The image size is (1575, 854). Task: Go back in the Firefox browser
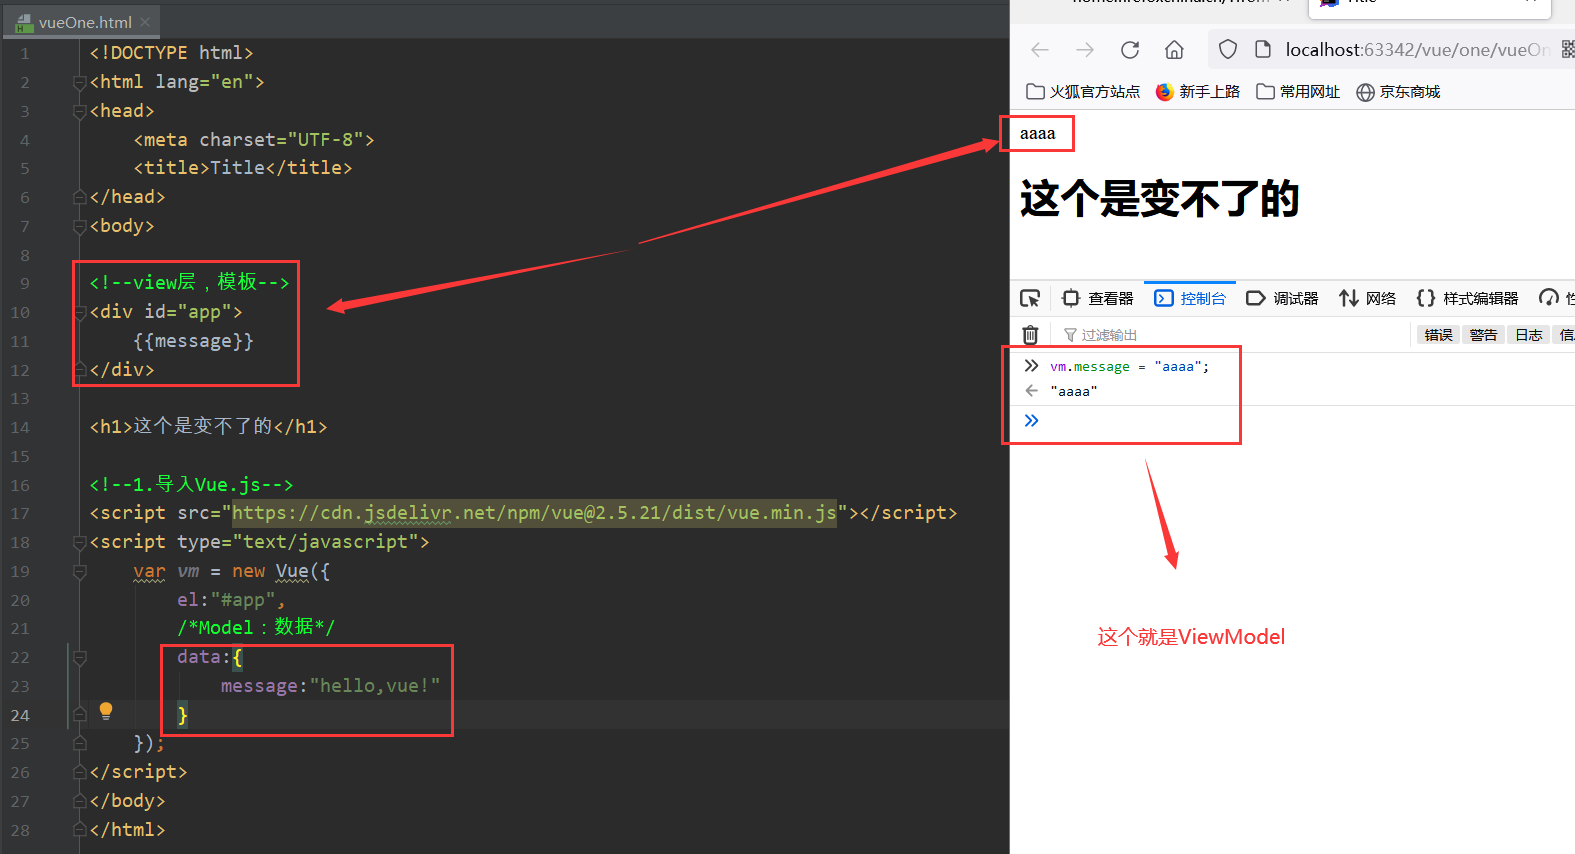pyautogui.click(x=1040, y=50)
